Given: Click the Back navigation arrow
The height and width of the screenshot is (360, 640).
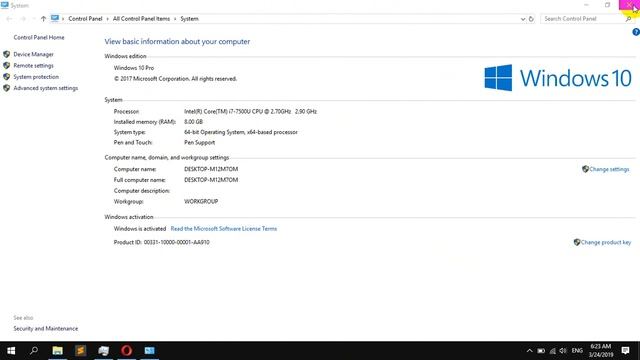Looking at the screenshot, I should click(9, 19).
